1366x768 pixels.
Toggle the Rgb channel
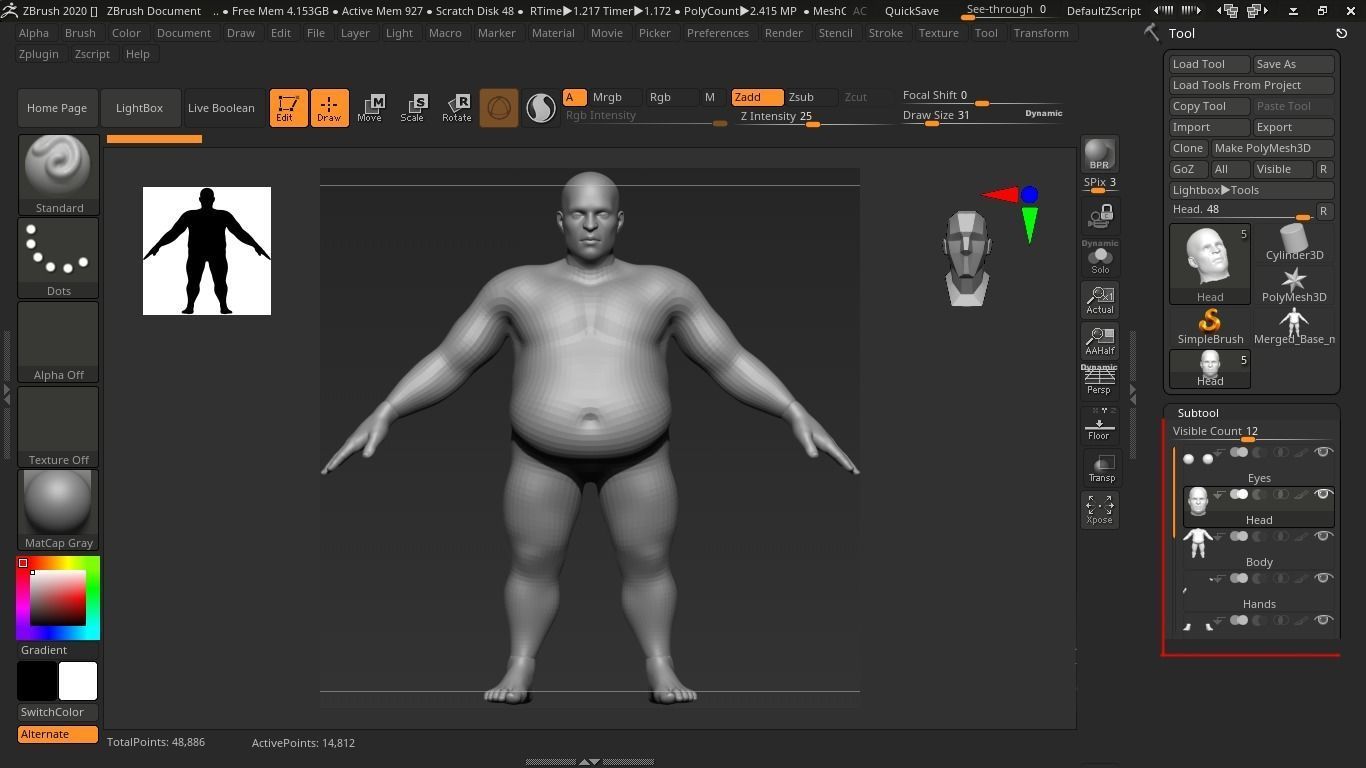[671, 97]
